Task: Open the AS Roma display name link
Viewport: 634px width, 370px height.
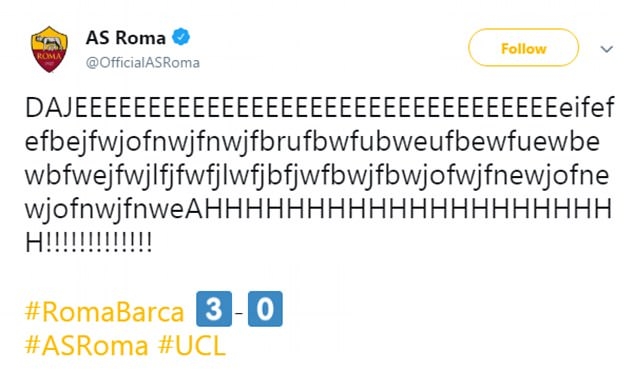Action: coord(126,38)
